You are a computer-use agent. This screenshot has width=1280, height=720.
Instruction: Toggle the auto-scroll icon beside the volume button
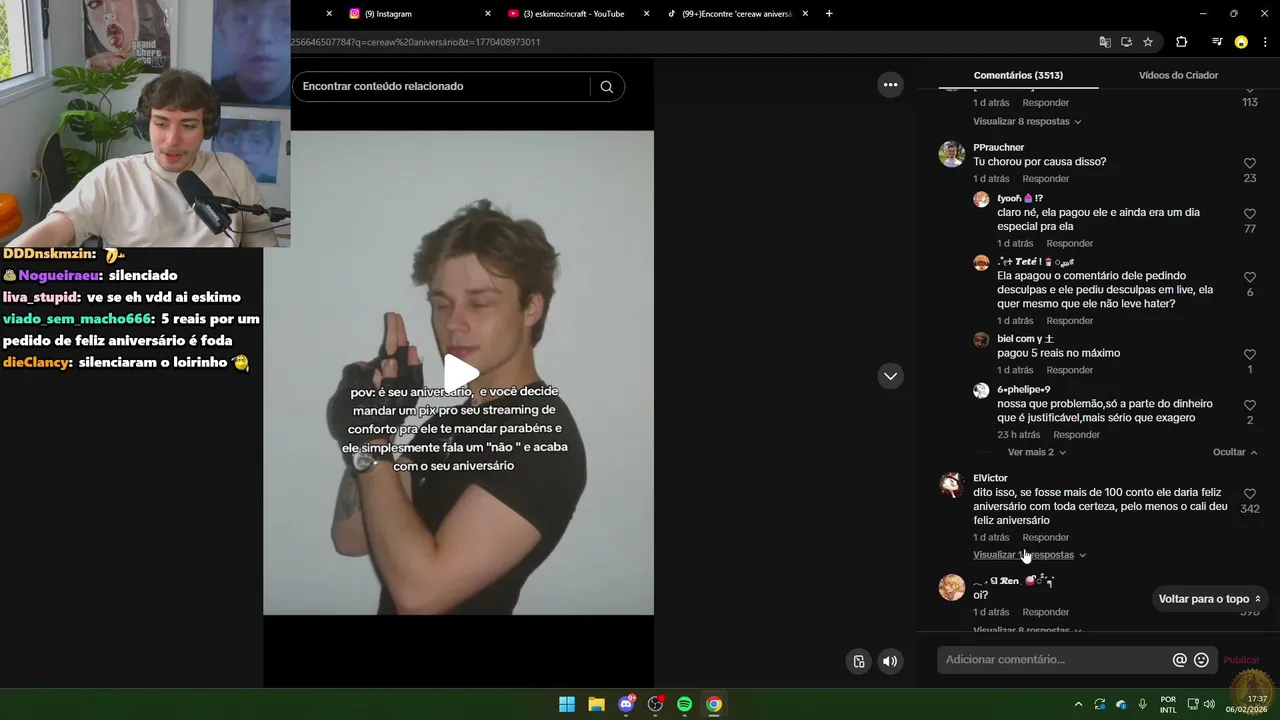click(x=859, y=661)
